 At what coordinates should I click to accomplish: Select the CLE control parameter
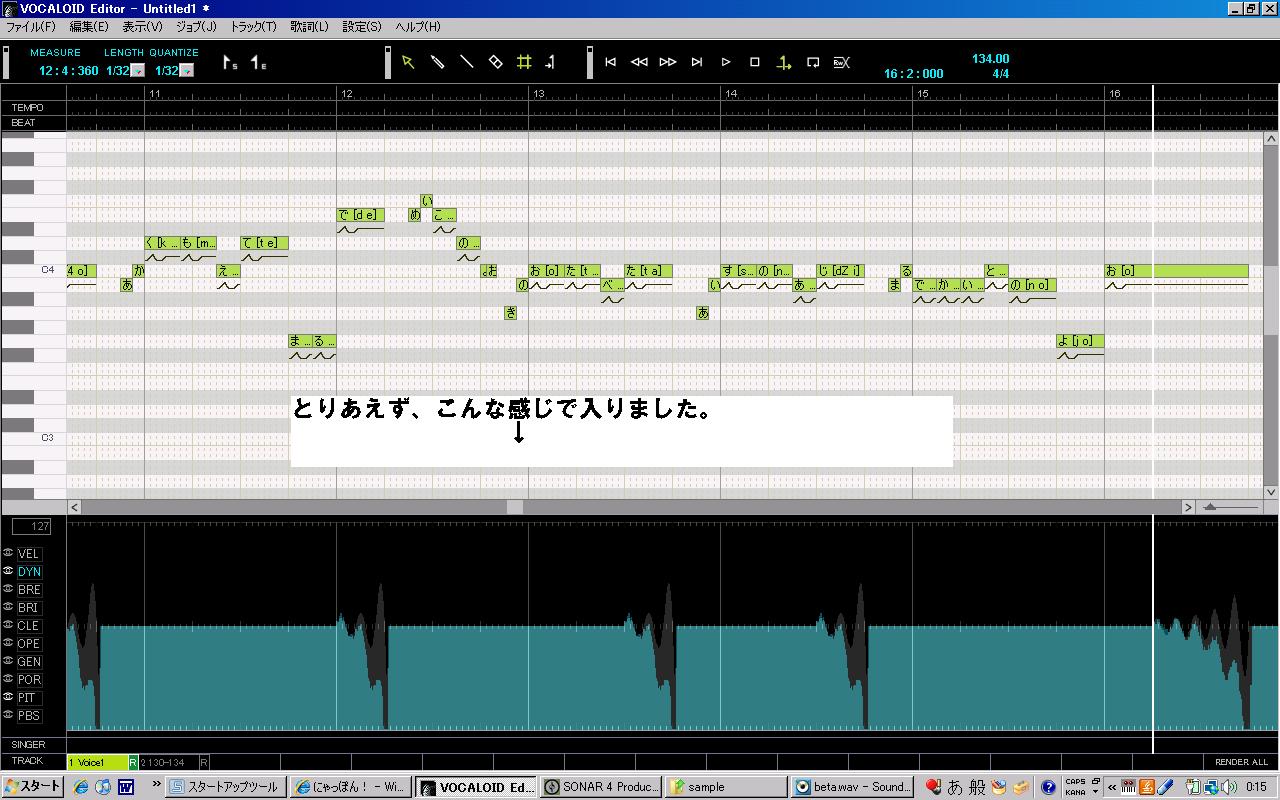[29, 626]
